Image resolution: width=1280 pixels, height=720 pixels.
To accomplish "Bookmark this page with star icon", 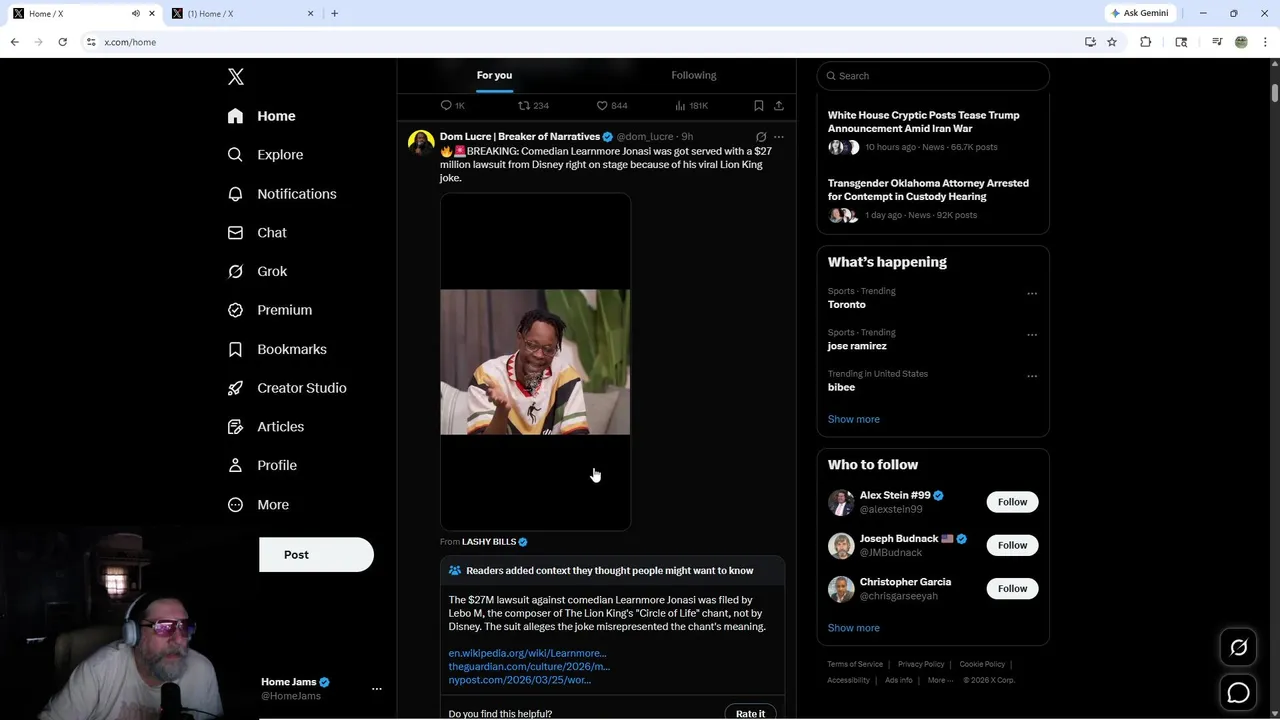I will pyautogui.click(x=1111, y=42).
